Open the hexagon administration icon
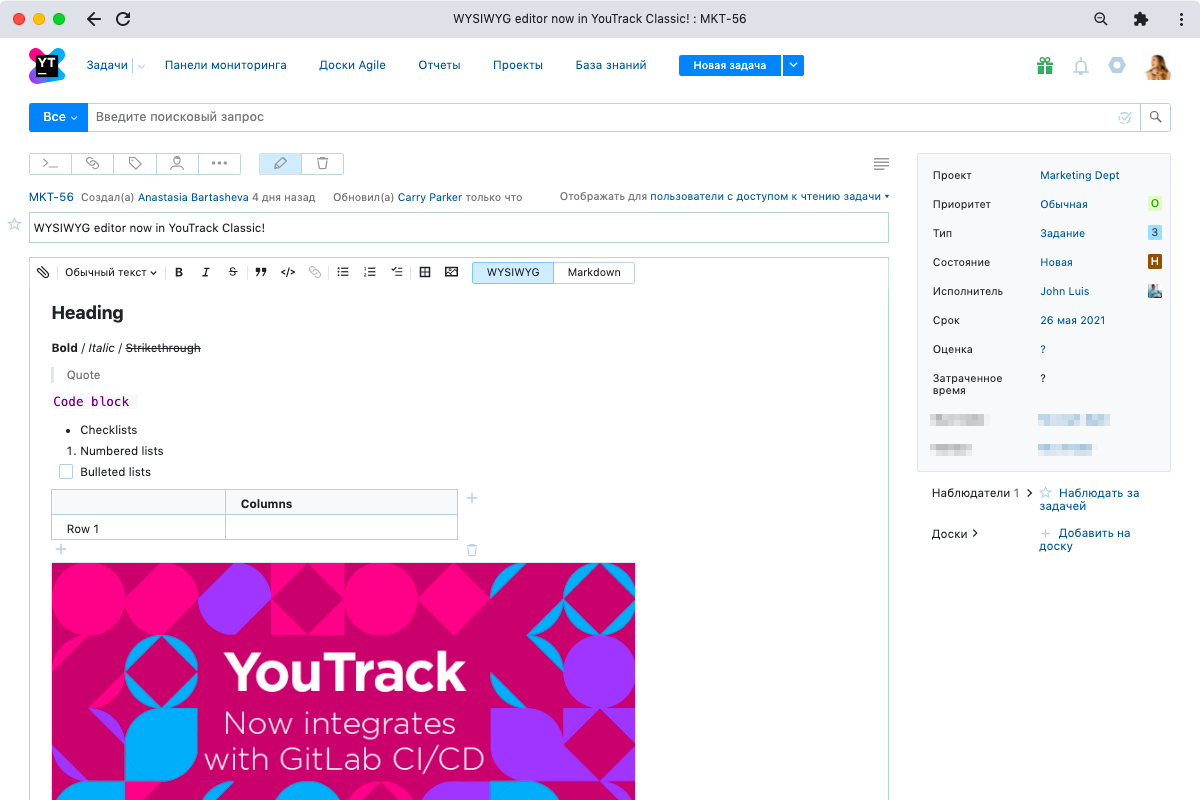The width and height of the screenshot is (1200, 800). tap(1117, 66)
